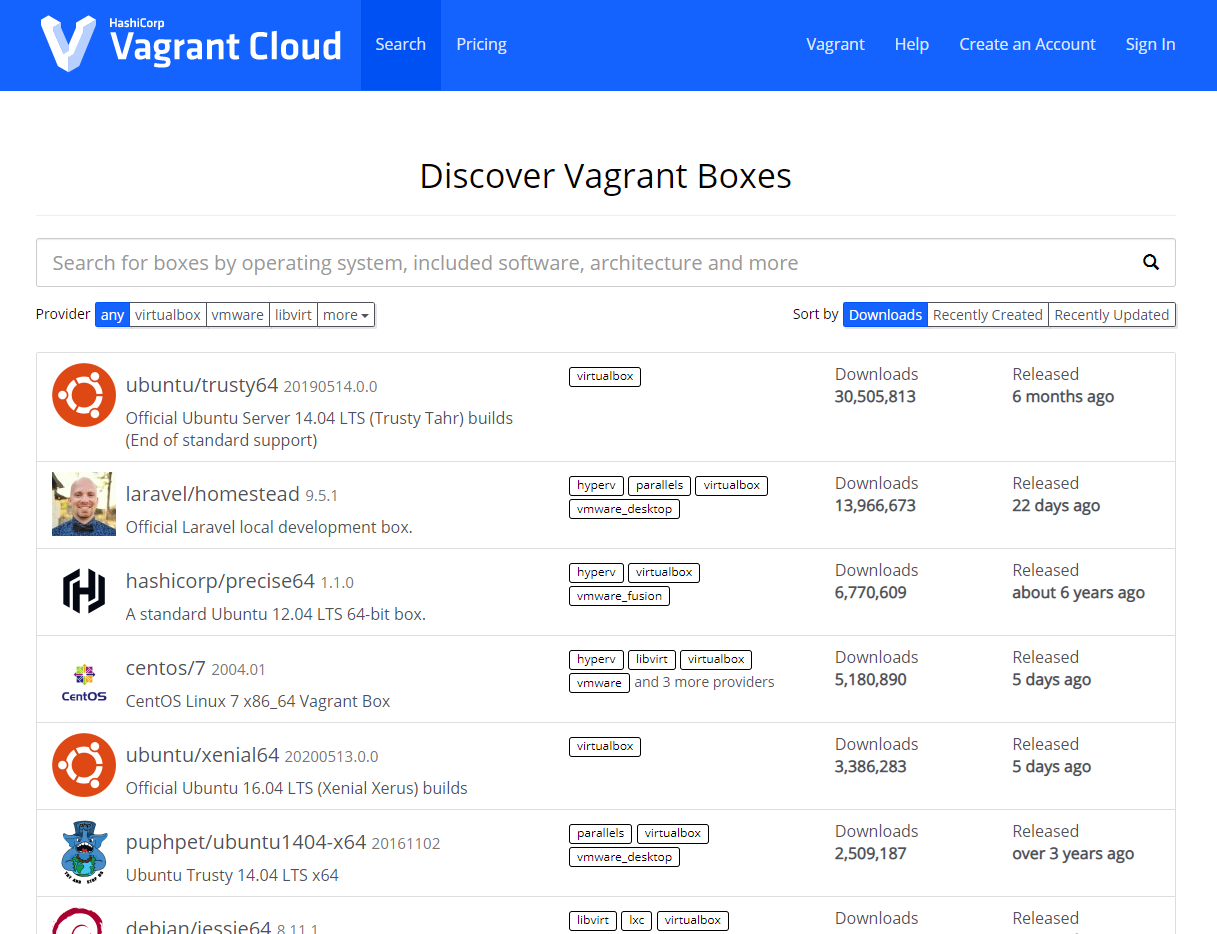Click the hashicorp/precise64 HashiCorp logo

pos(84,591)
